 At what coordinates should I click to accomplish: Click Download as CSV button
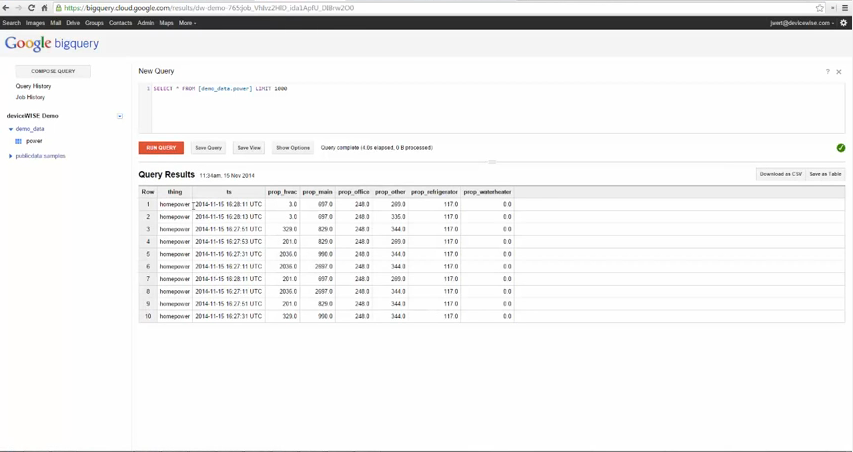pos(780,174)
